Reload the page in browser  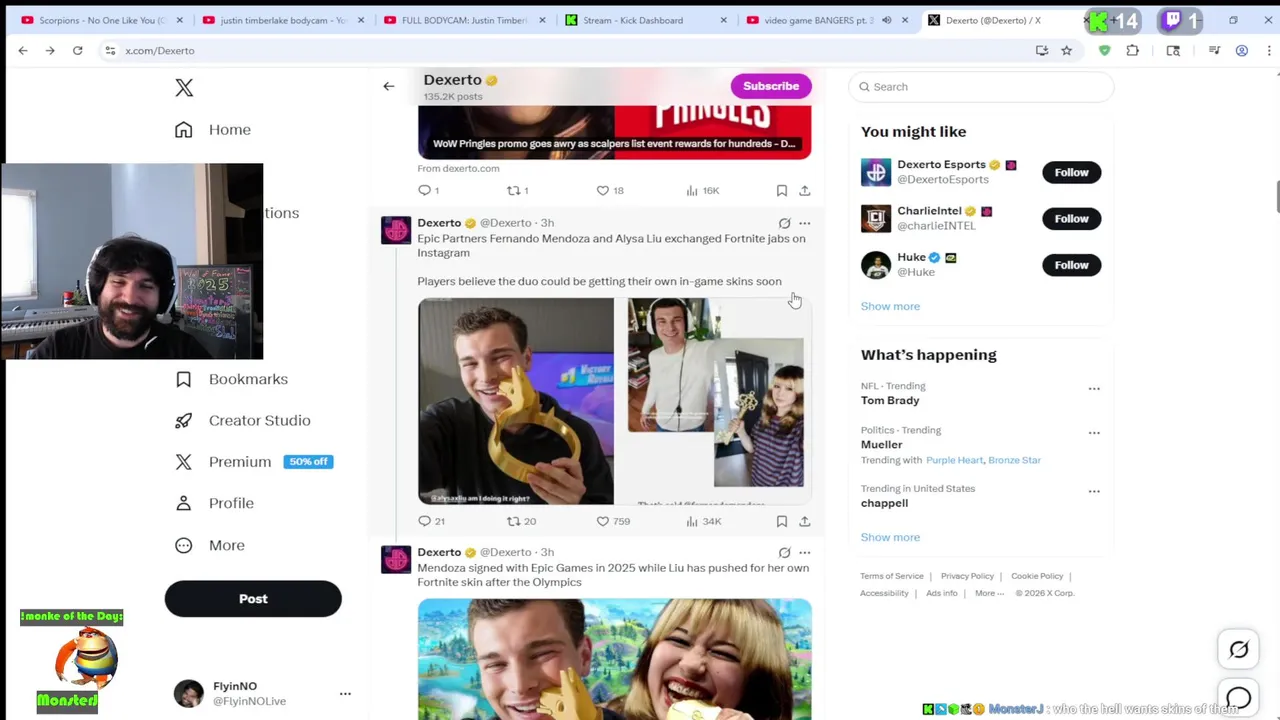tap(77, 50)
